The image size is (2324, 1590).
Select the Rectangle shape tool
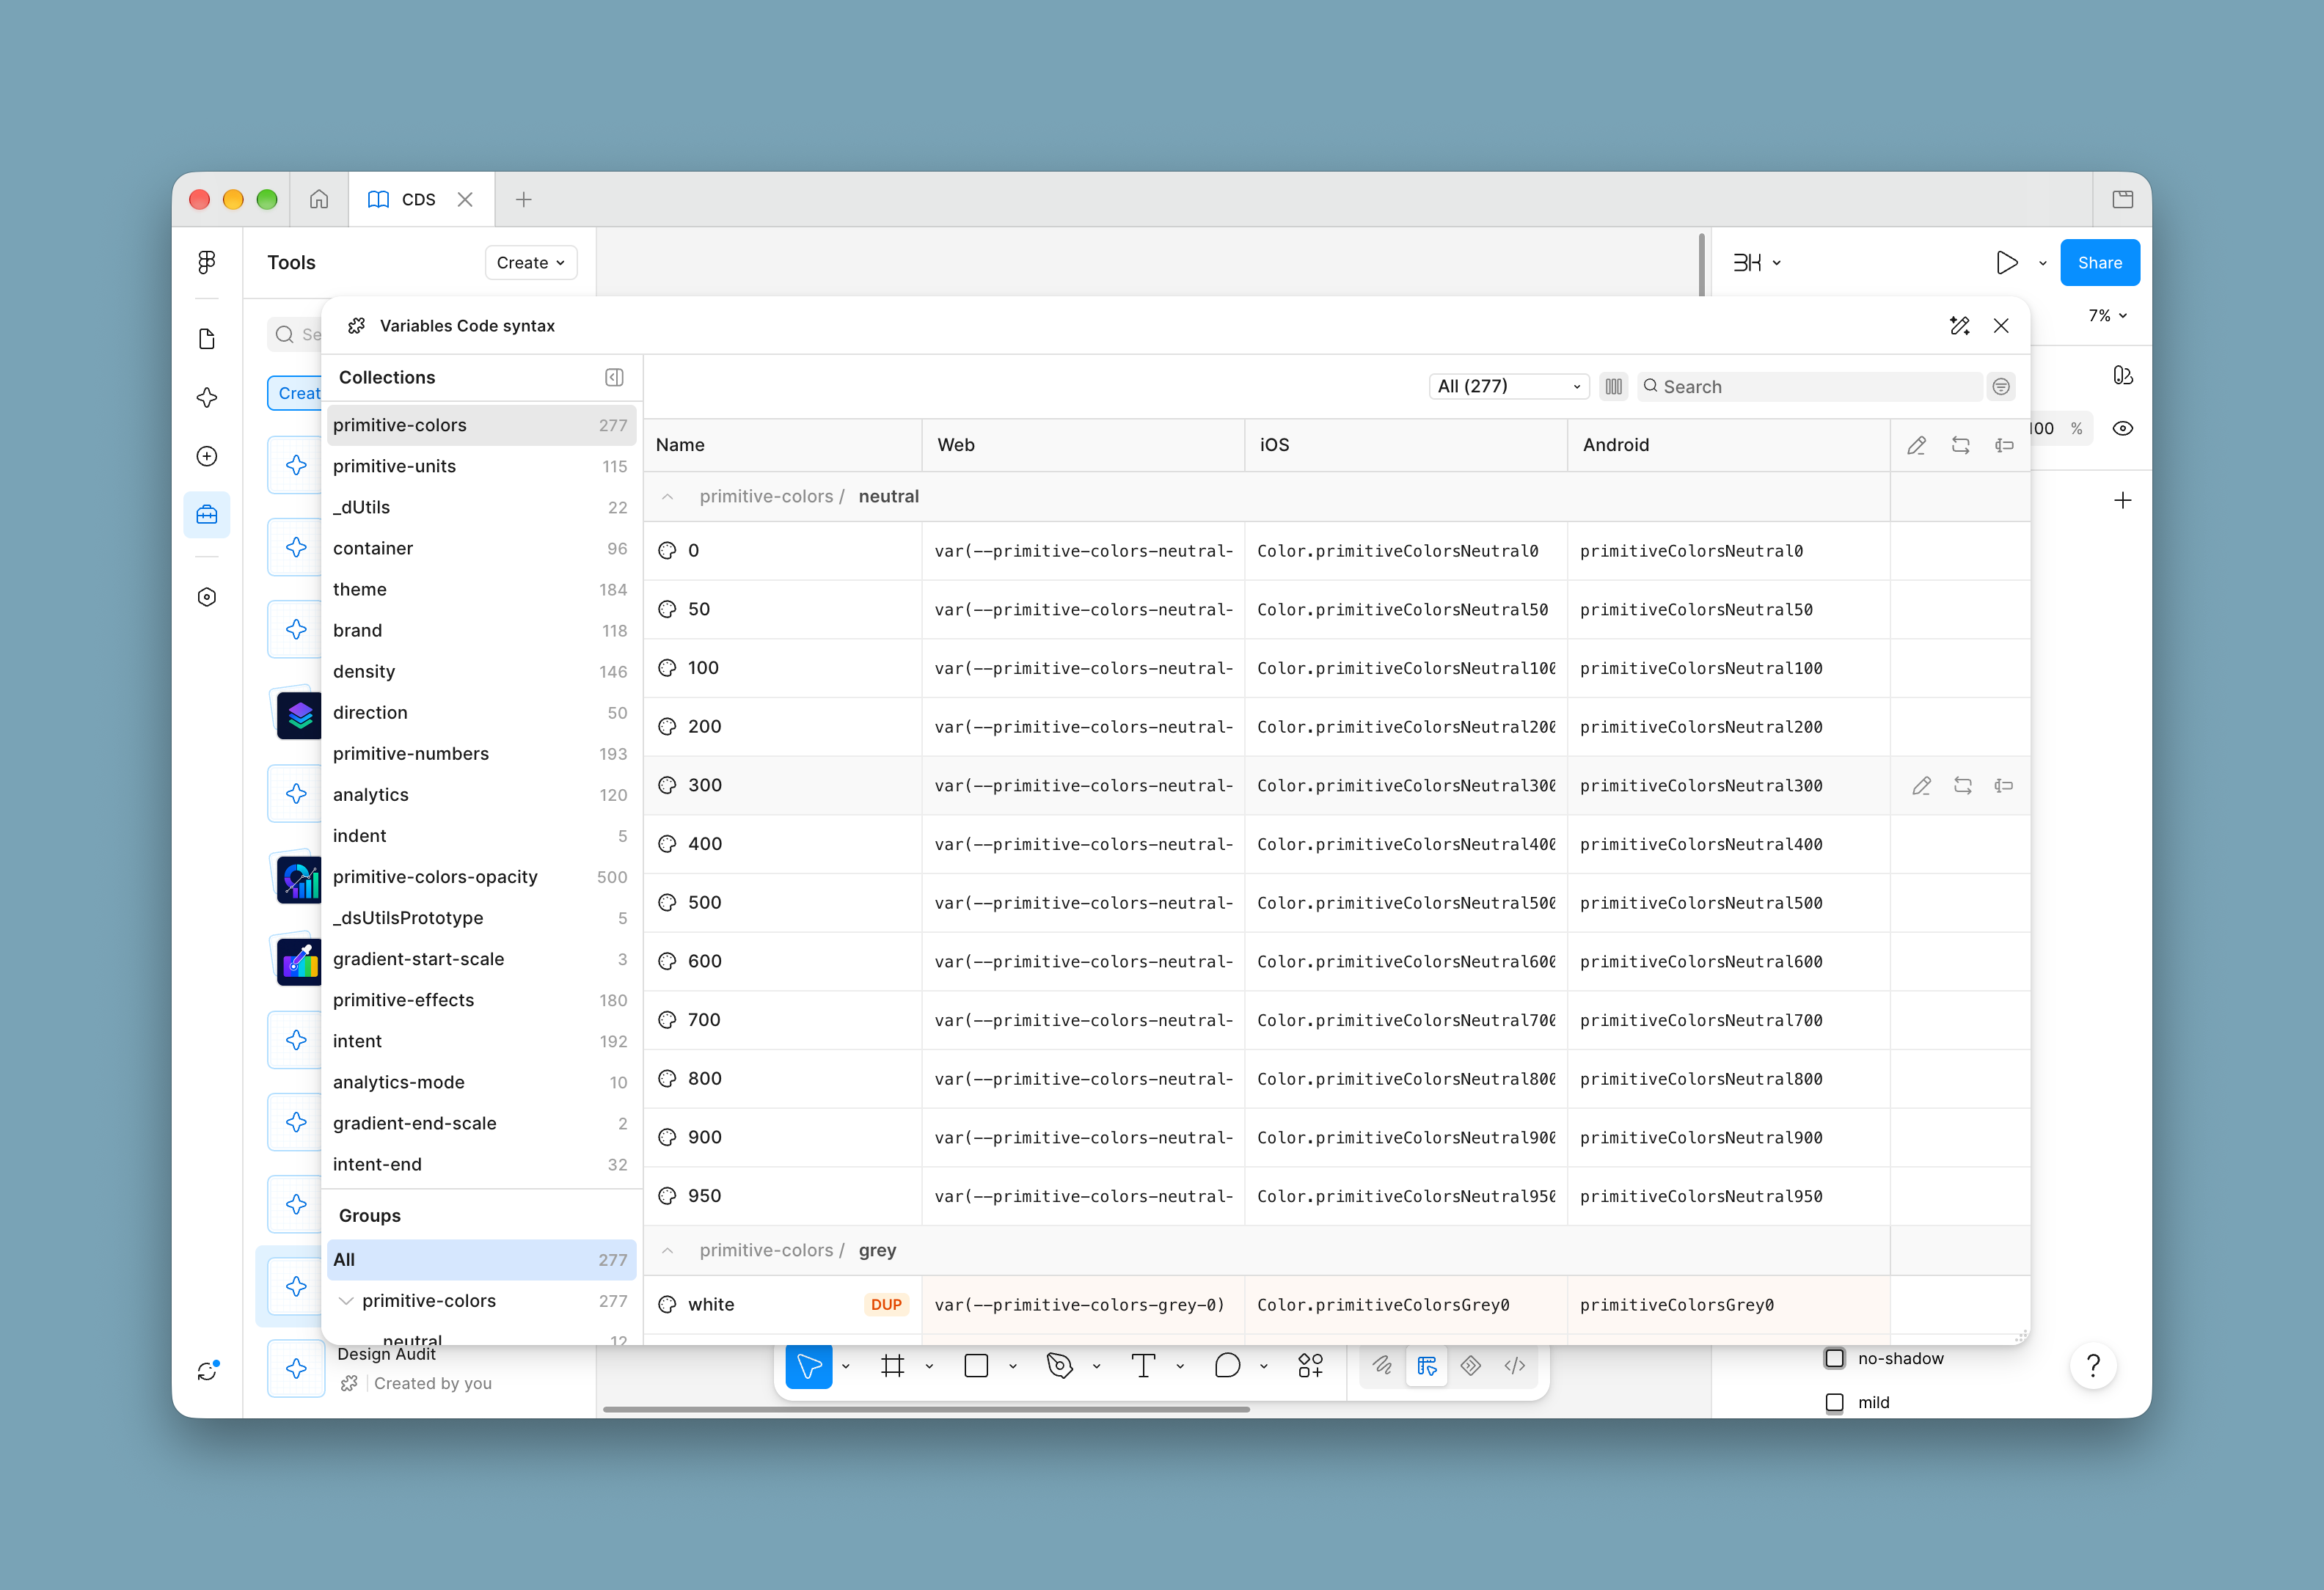(x=976, y=1366)
